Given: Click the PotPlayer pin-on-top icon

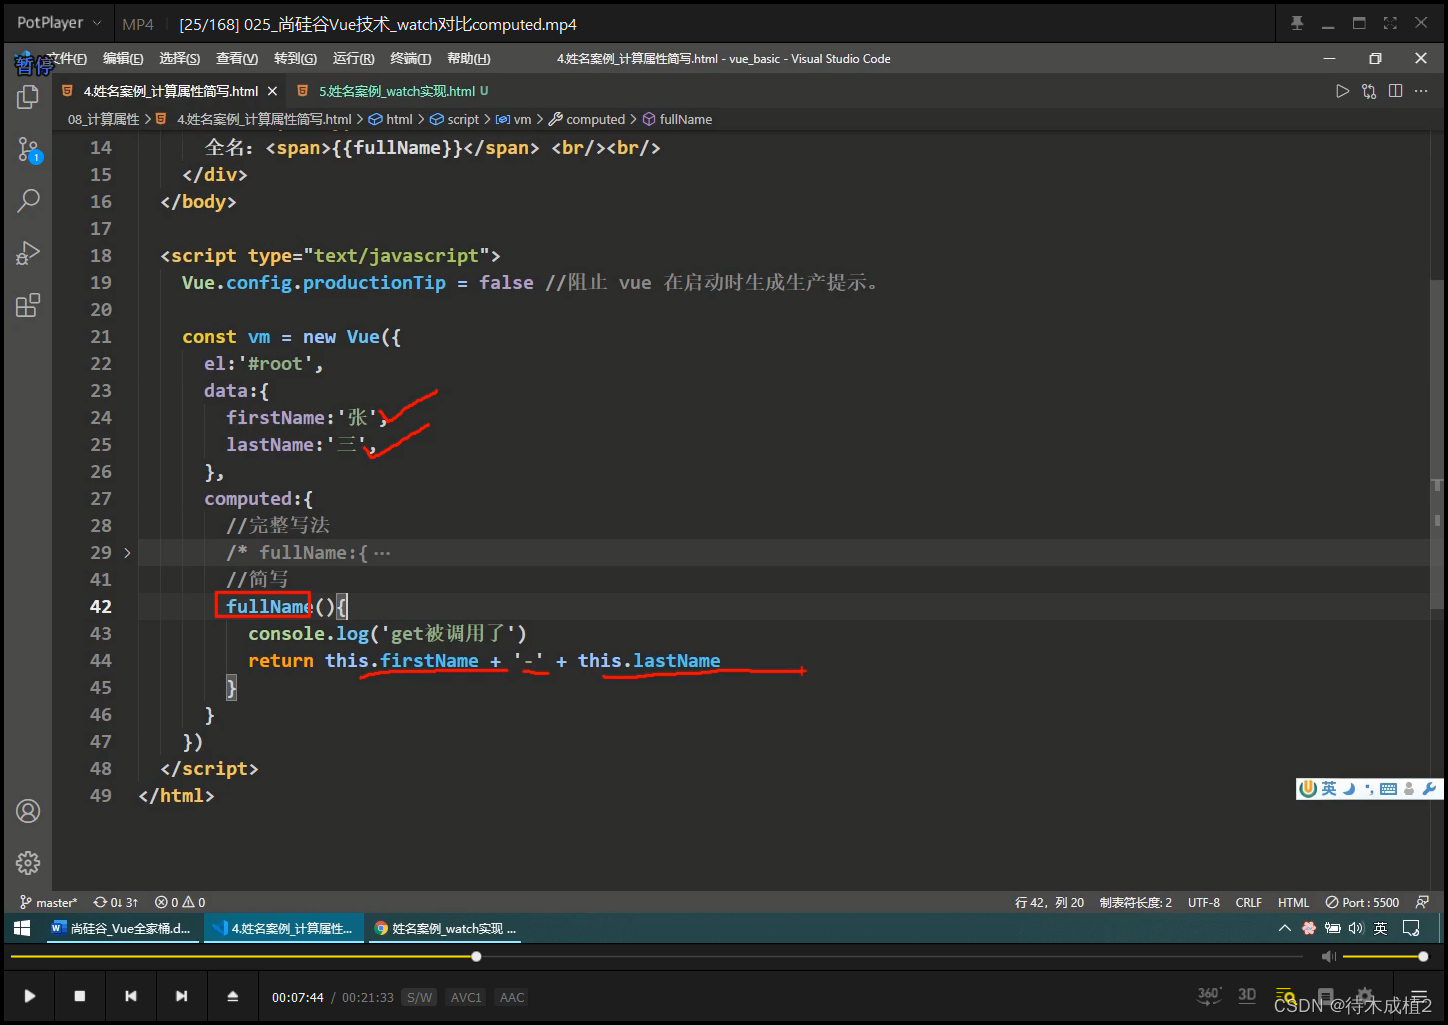Looking at the screenshot, I should click(1297, 23).
